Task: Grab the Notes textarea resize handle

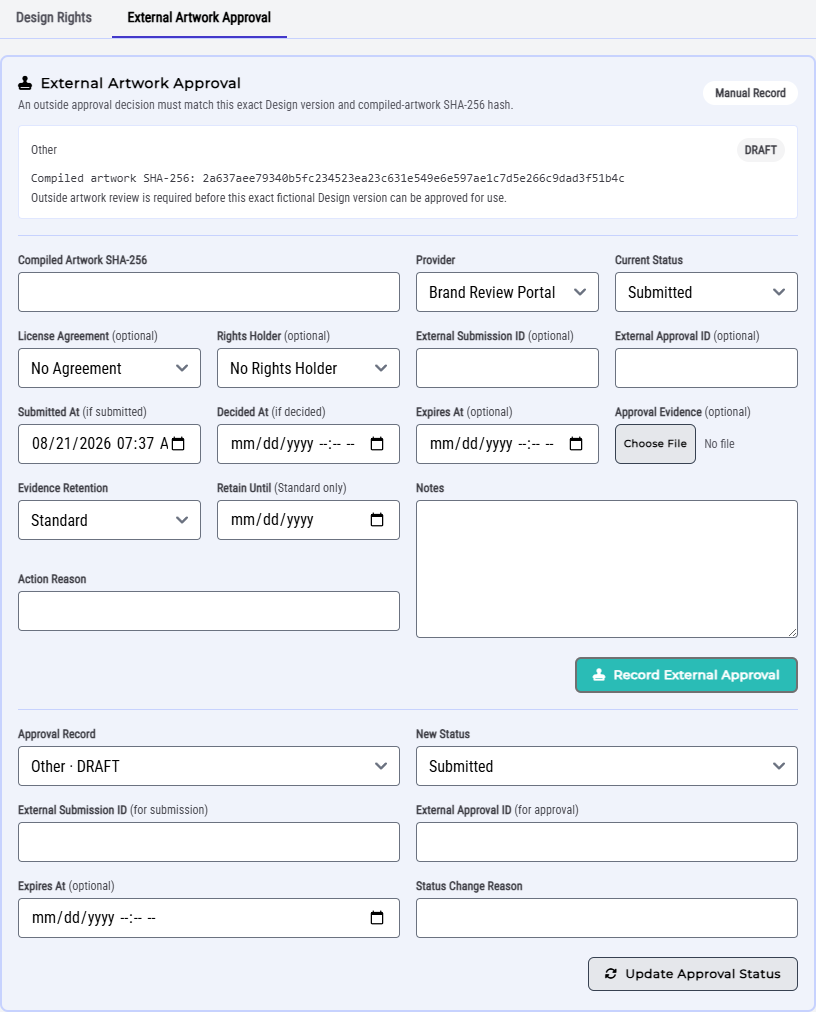Action: click(792, 632)
